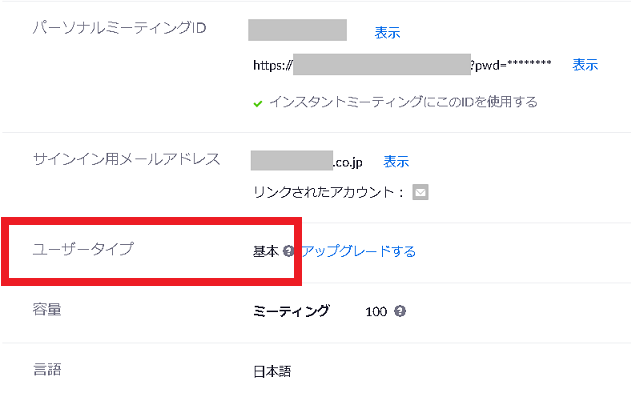Click the masked email address ending .co.jp

[306, 161]
